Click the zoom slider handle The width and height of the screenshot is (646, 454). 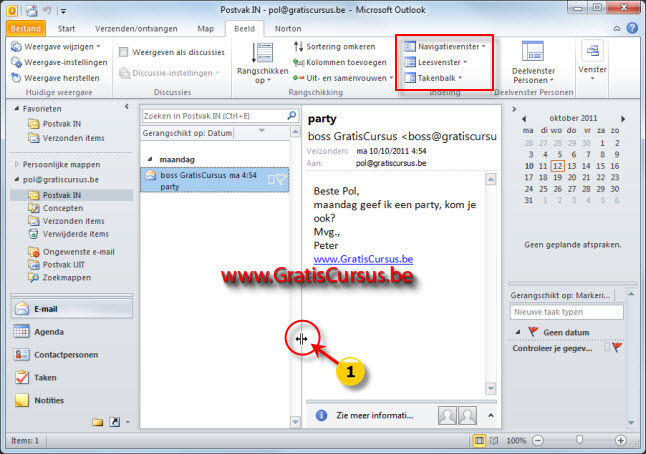click(579, 440)
